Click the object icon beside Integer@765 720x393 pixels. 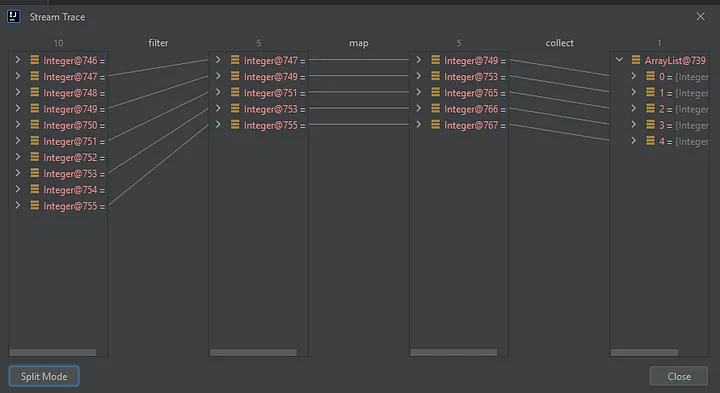435,92
